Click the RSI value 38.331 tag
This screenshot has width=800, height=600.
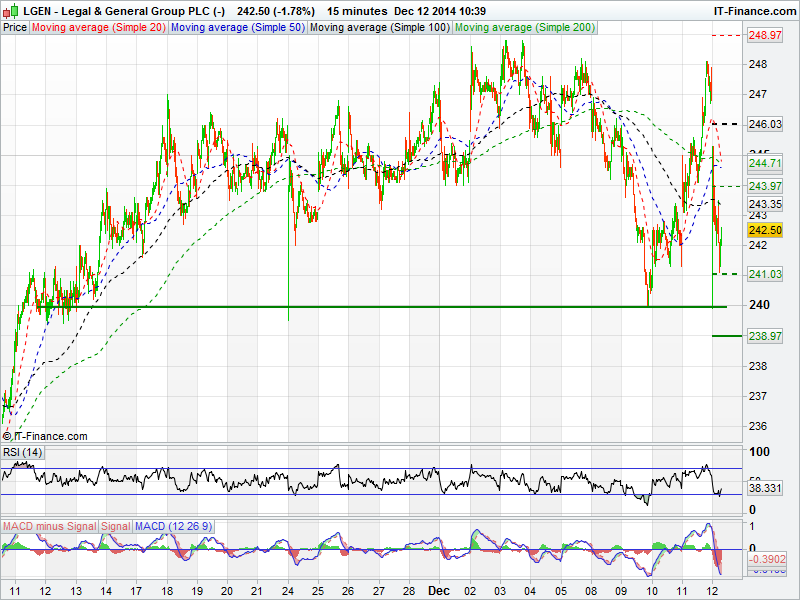click(x=765, y=489)
